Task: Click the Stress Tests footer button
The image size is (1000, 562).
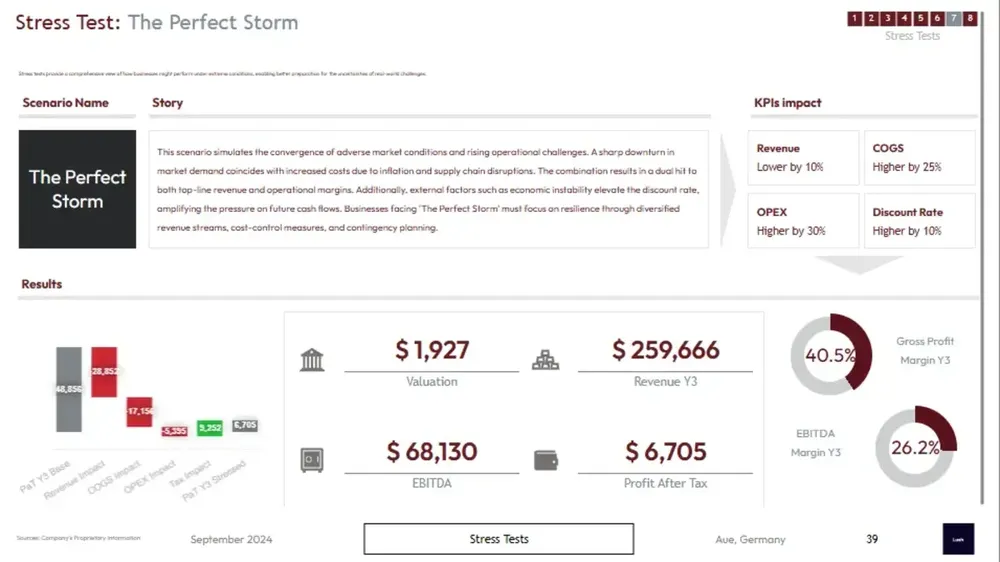Action: pos(498,539)
